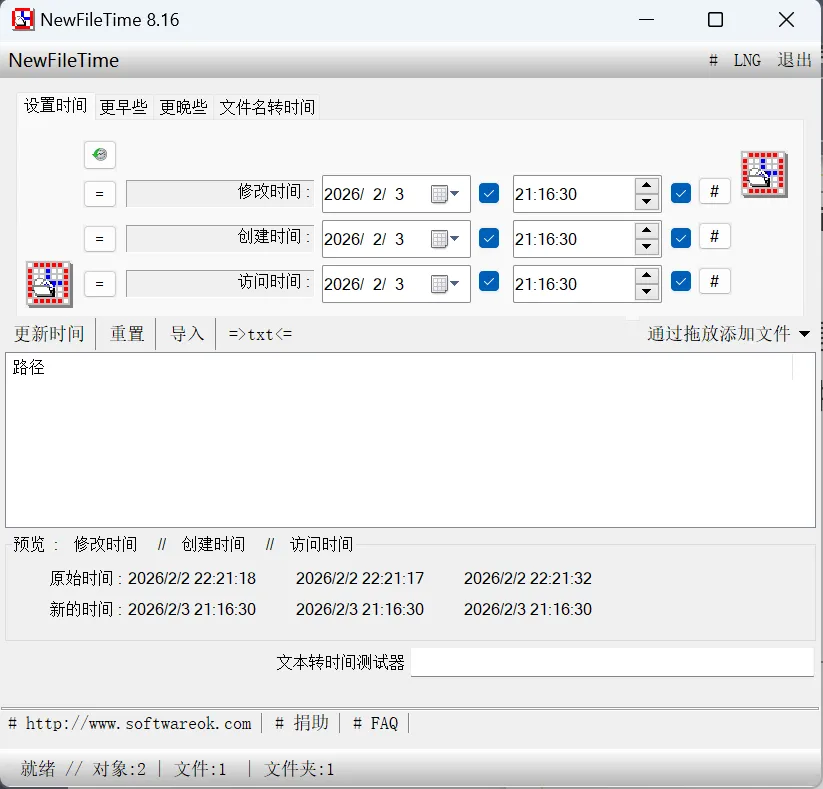This screenshot has height=789, width=823.
Task: Click the 访问时间 label field
Action: tap(220, 284)
